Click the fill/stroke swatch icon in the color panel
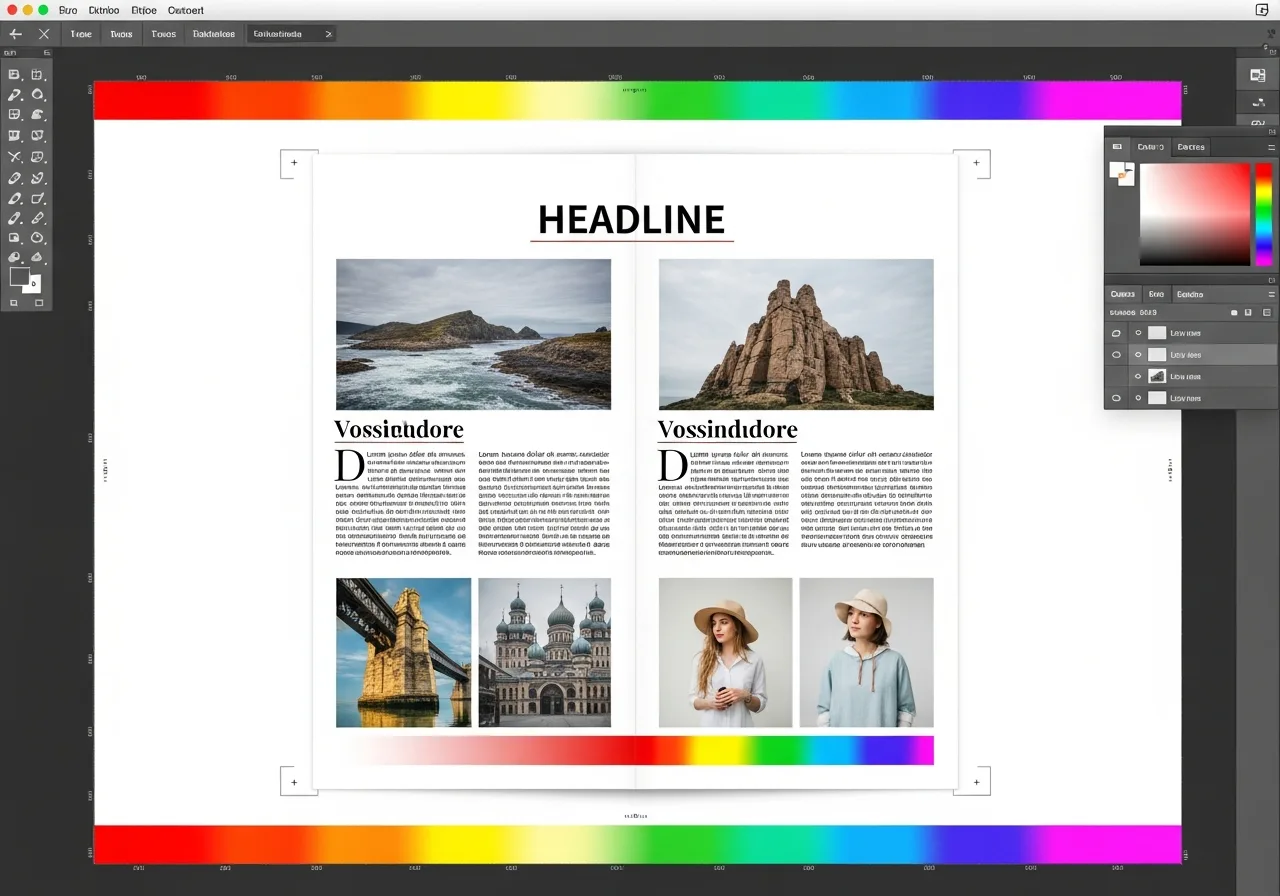 (1122, 173)
